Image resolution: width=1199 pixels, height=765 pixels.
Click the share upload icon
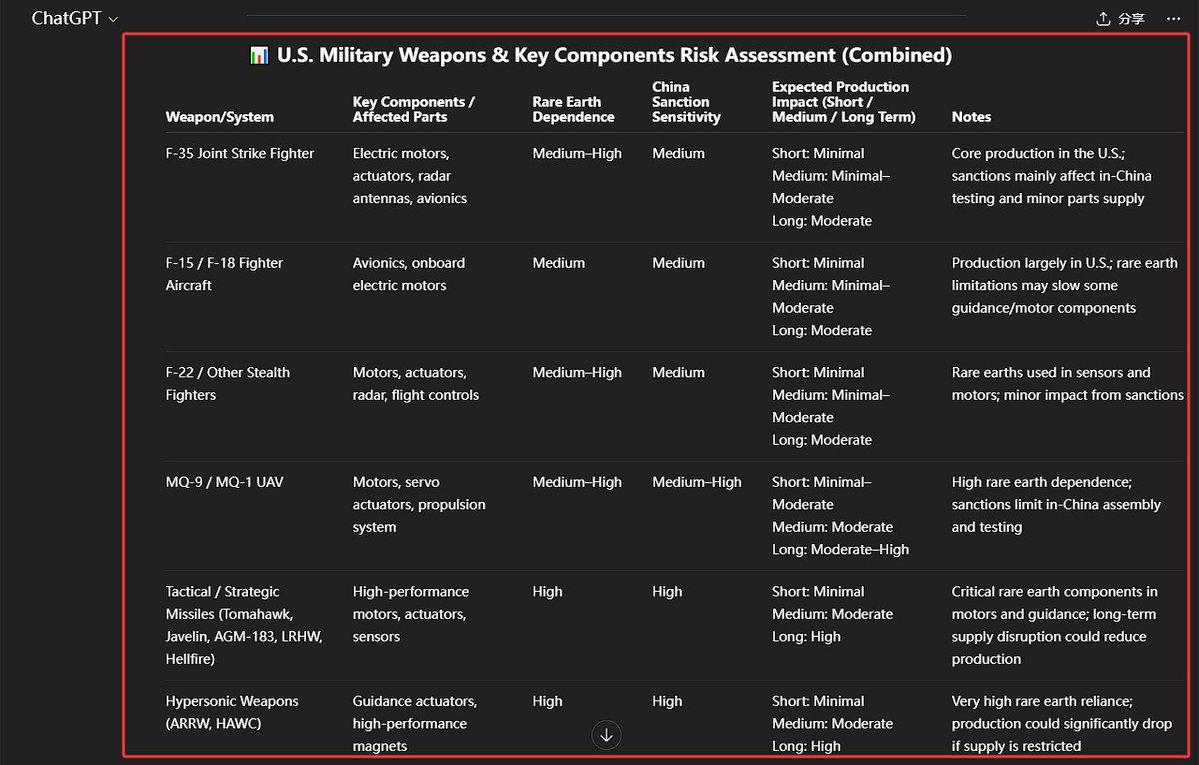(1103, 18)
